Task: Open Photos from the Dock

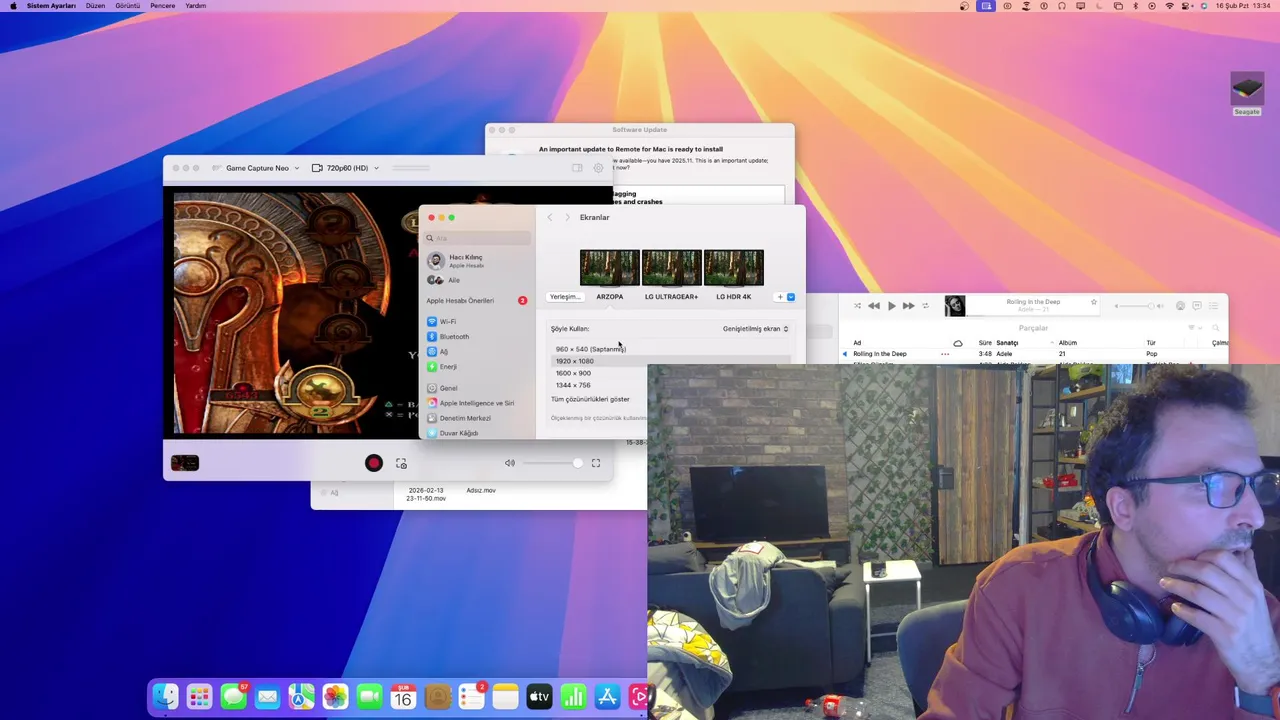Action: (335, 697)
